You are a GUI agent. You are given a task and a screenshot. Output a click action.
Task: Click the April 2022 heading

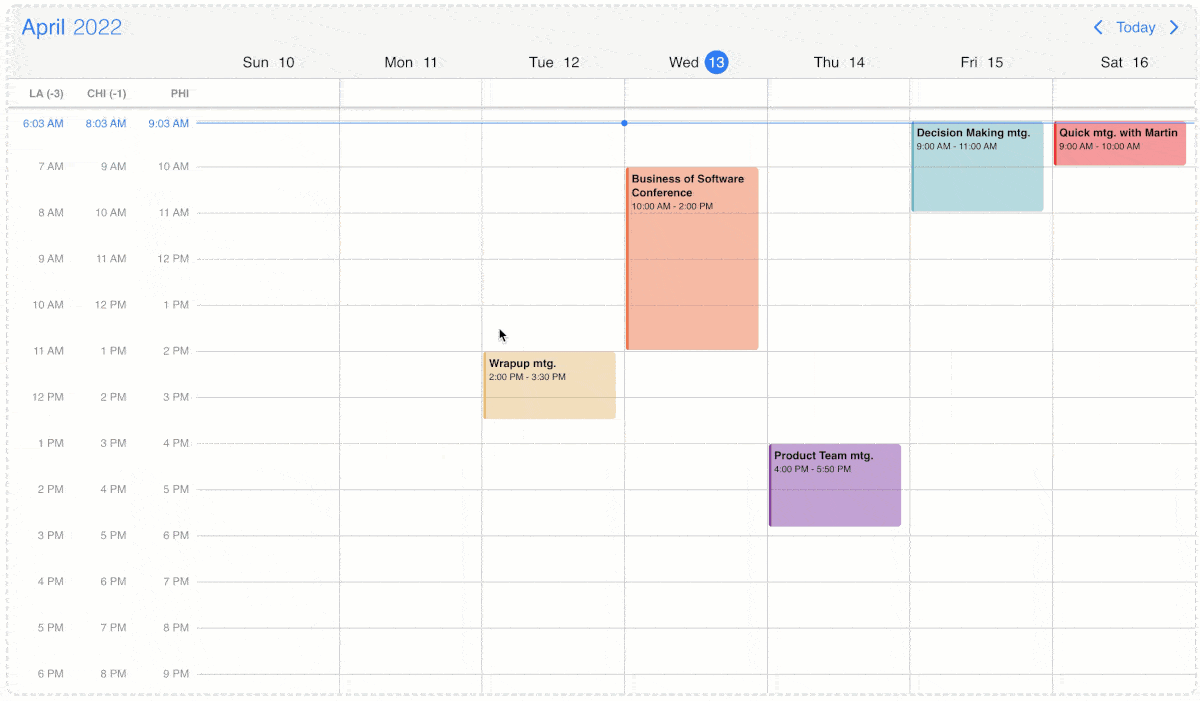tap(72, 26)
